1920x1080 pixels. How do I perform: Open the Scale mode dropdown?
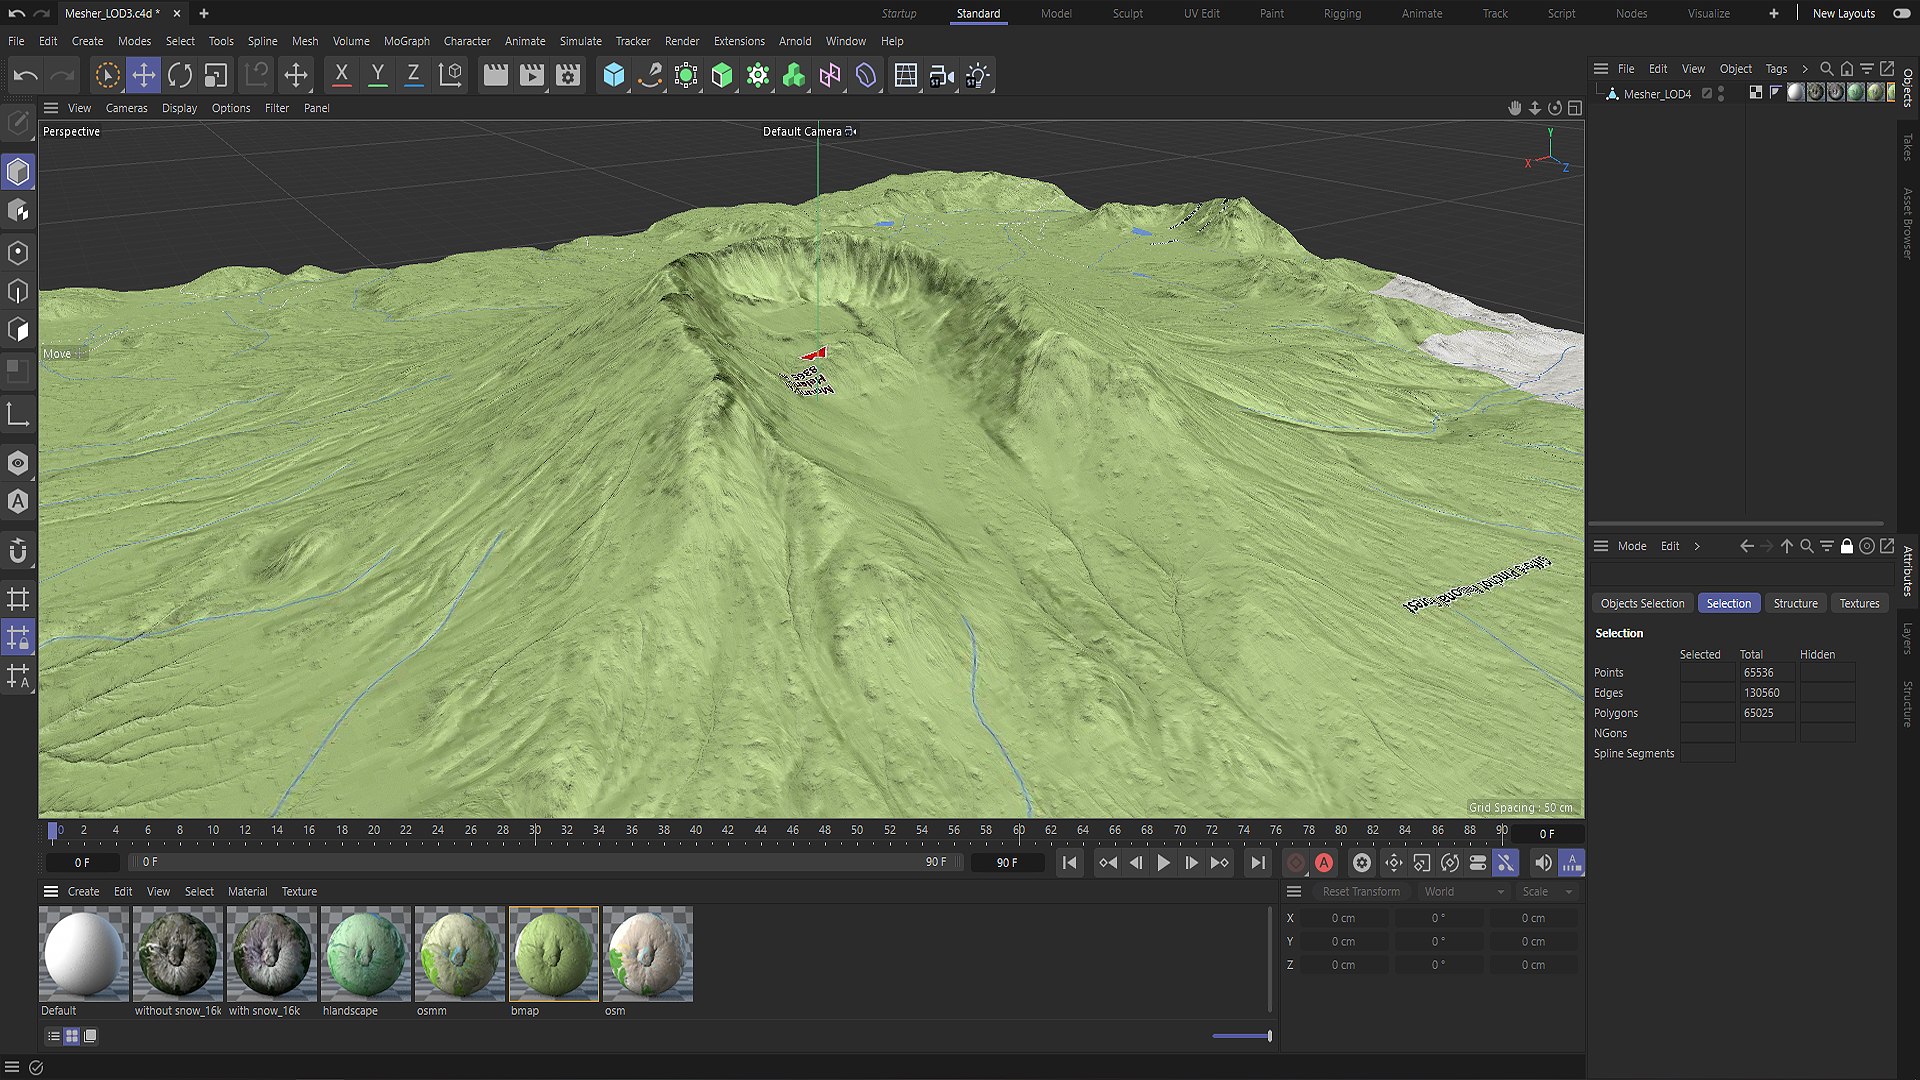click(1547, 892)
